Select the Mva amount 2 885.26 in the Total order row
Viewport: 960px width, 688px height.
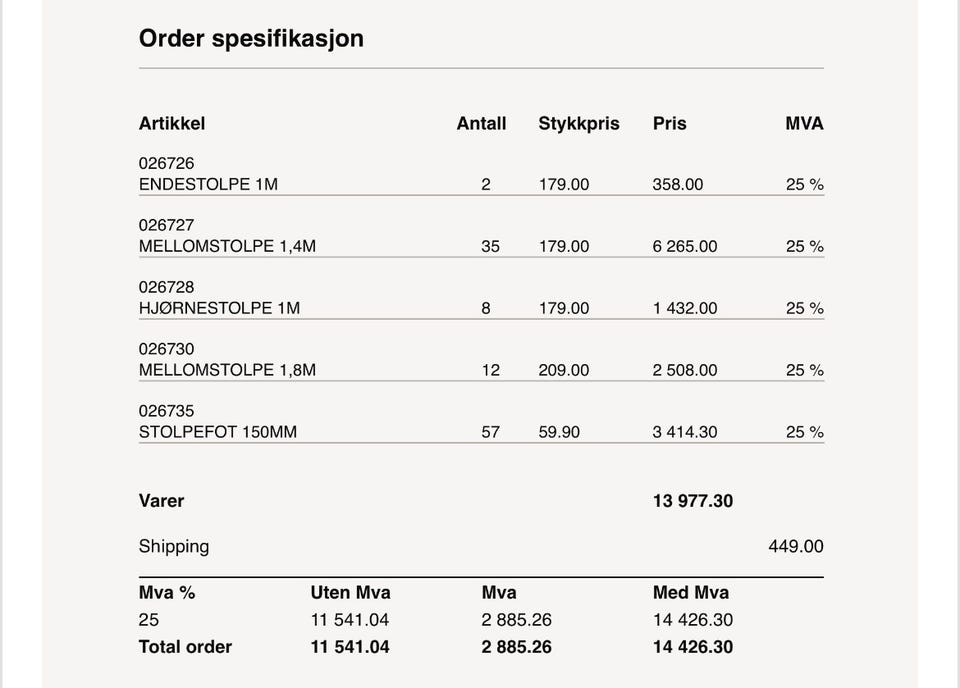(x=516, y=647)
